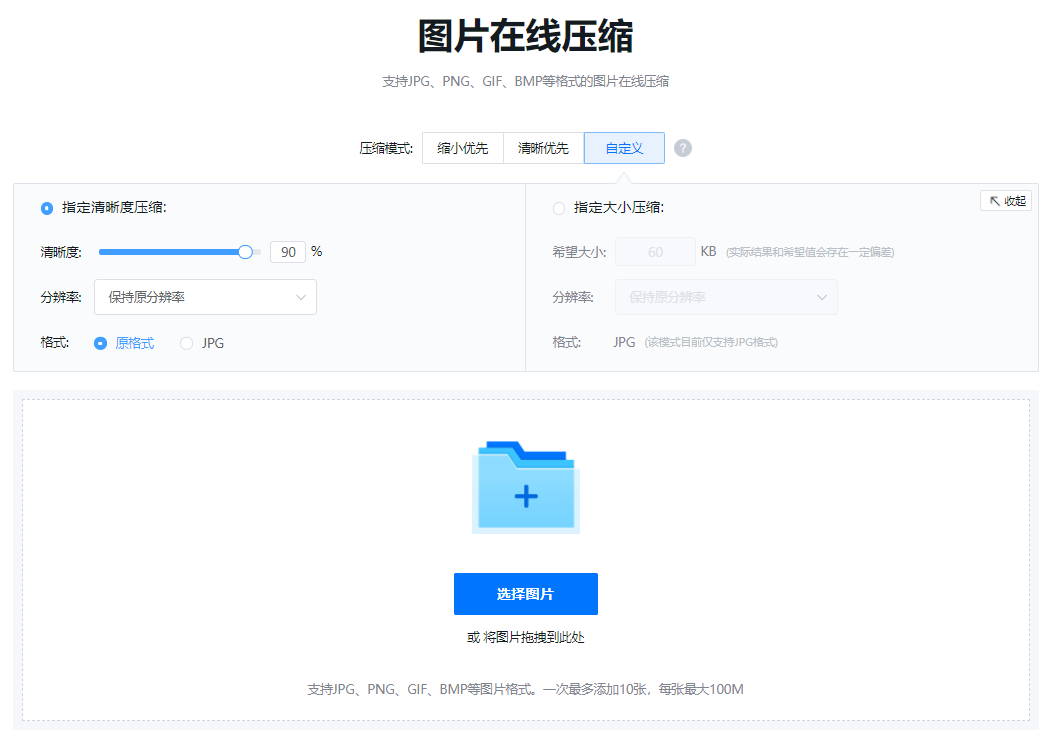
Task: Click the 60 KB desired size input field
Action: 655,251
